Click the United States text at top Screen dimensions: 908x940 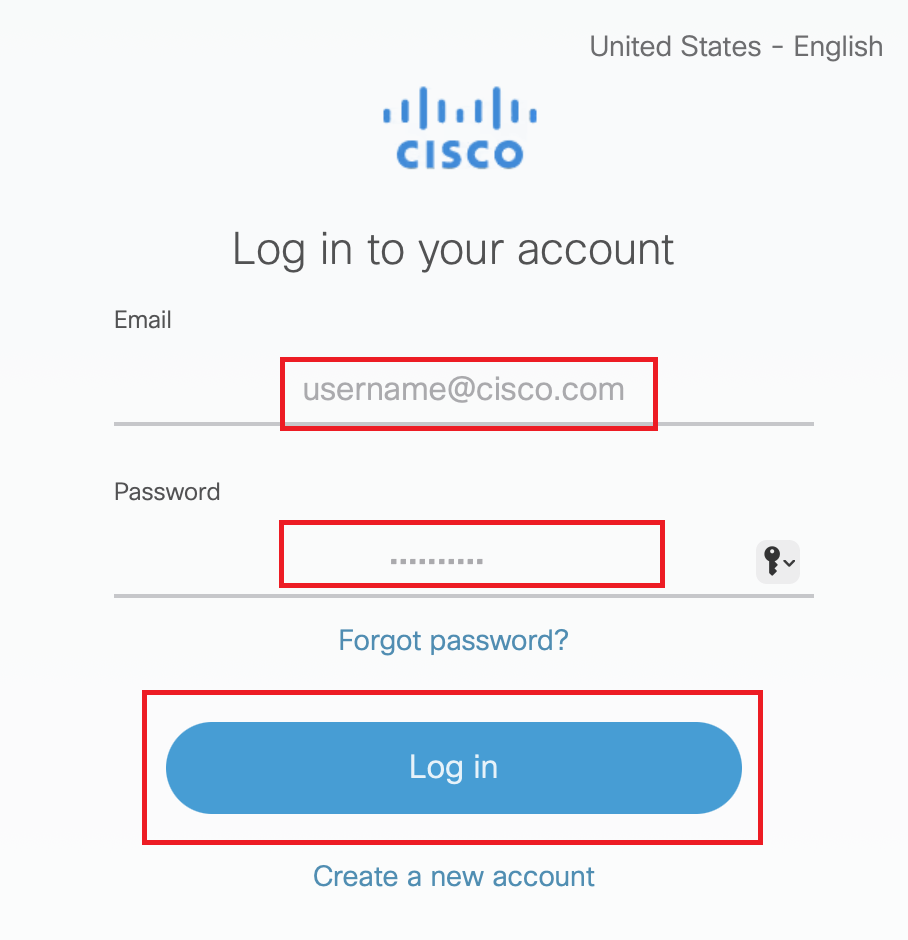tap(675, 47)
